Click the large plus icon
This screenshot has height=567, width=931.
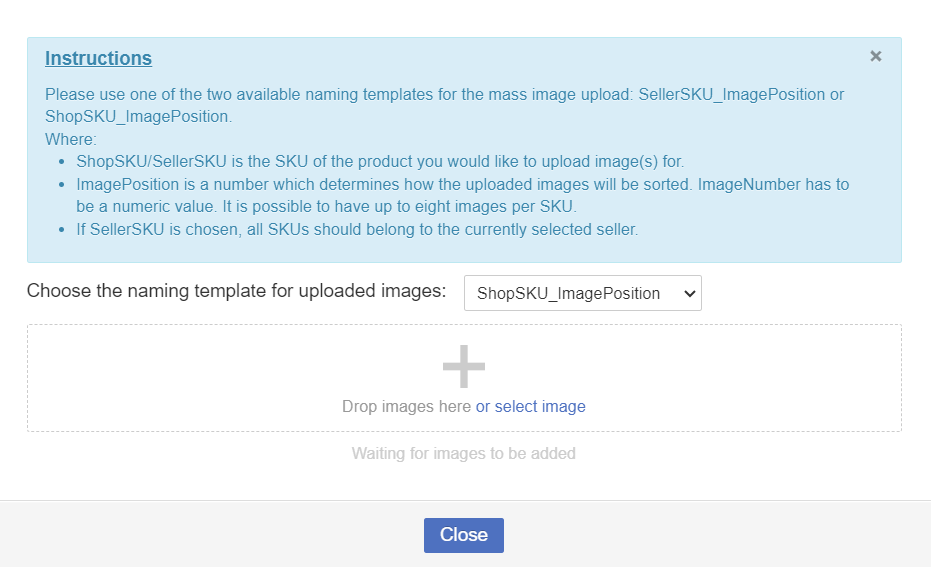464,367
